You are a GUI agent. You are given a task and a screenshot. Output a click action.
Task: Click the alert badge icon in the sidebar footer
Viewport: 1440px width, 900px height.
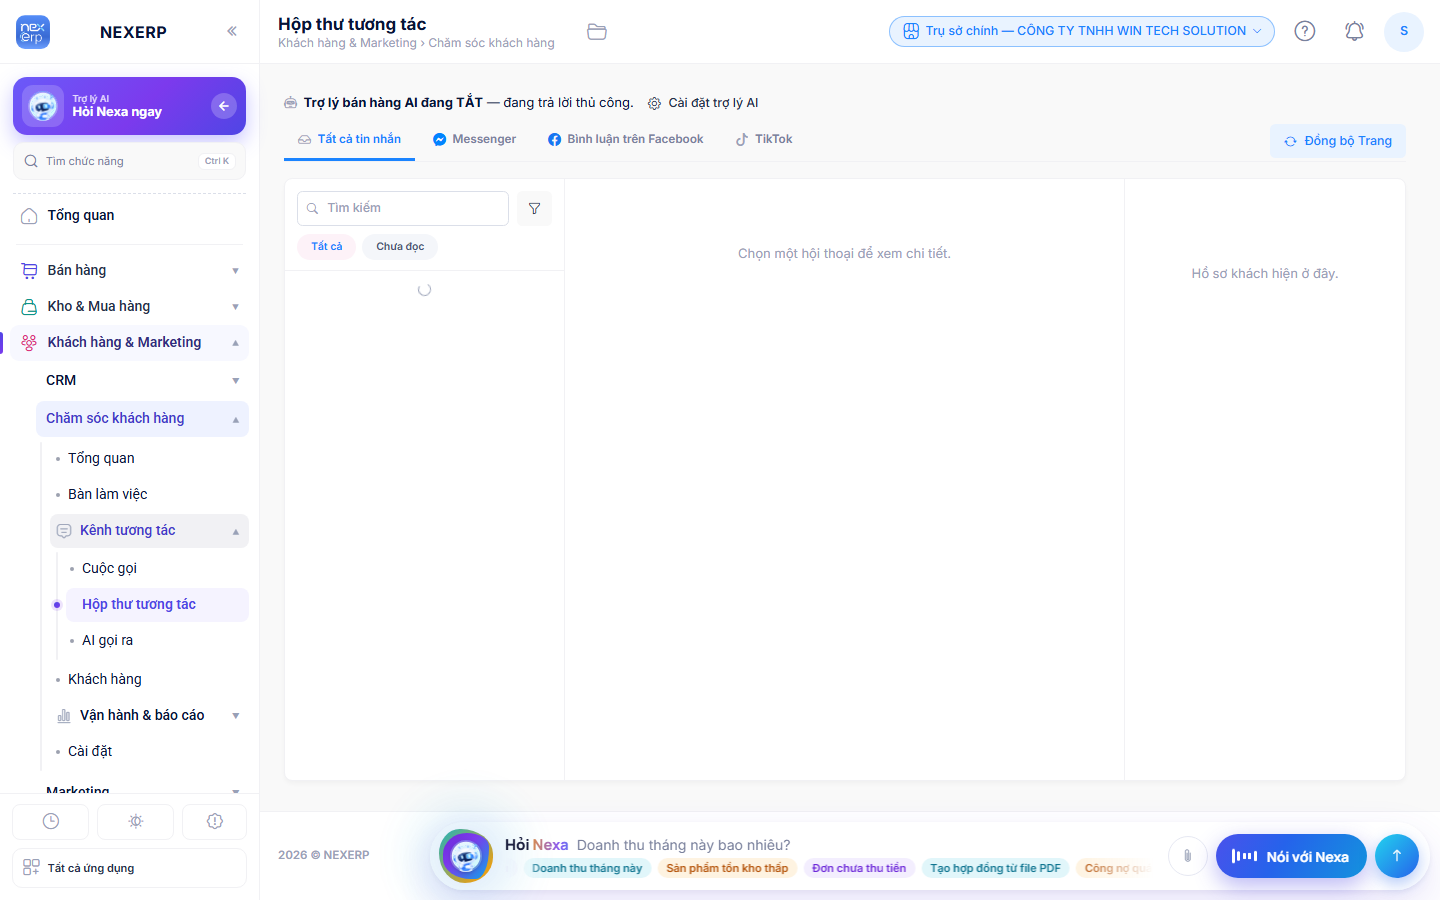215,821
